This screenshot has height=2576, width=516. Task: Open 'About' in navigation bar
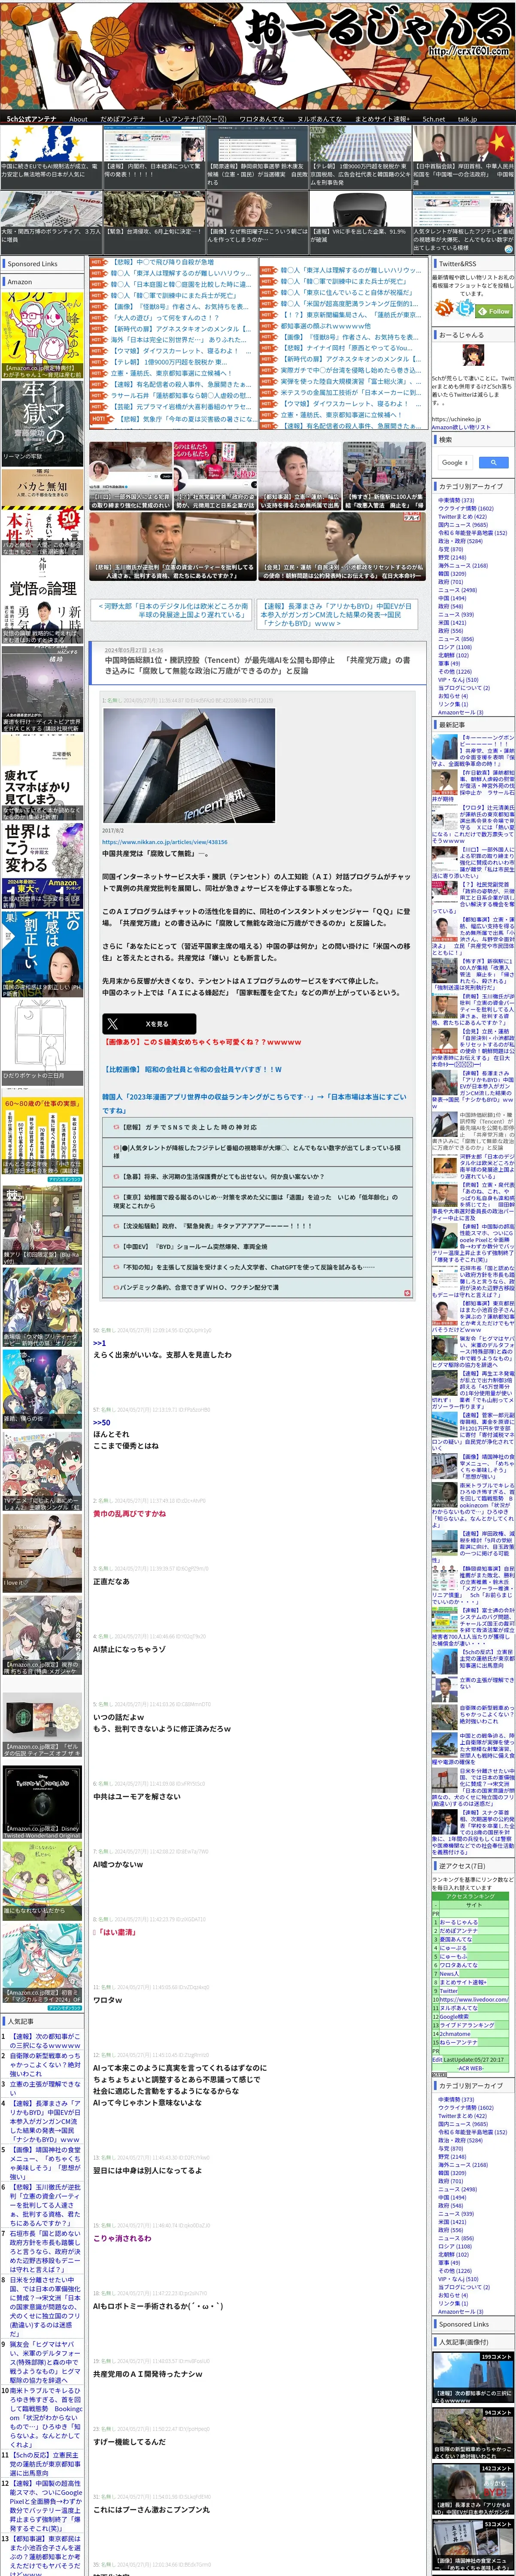[x=78, y=119]
